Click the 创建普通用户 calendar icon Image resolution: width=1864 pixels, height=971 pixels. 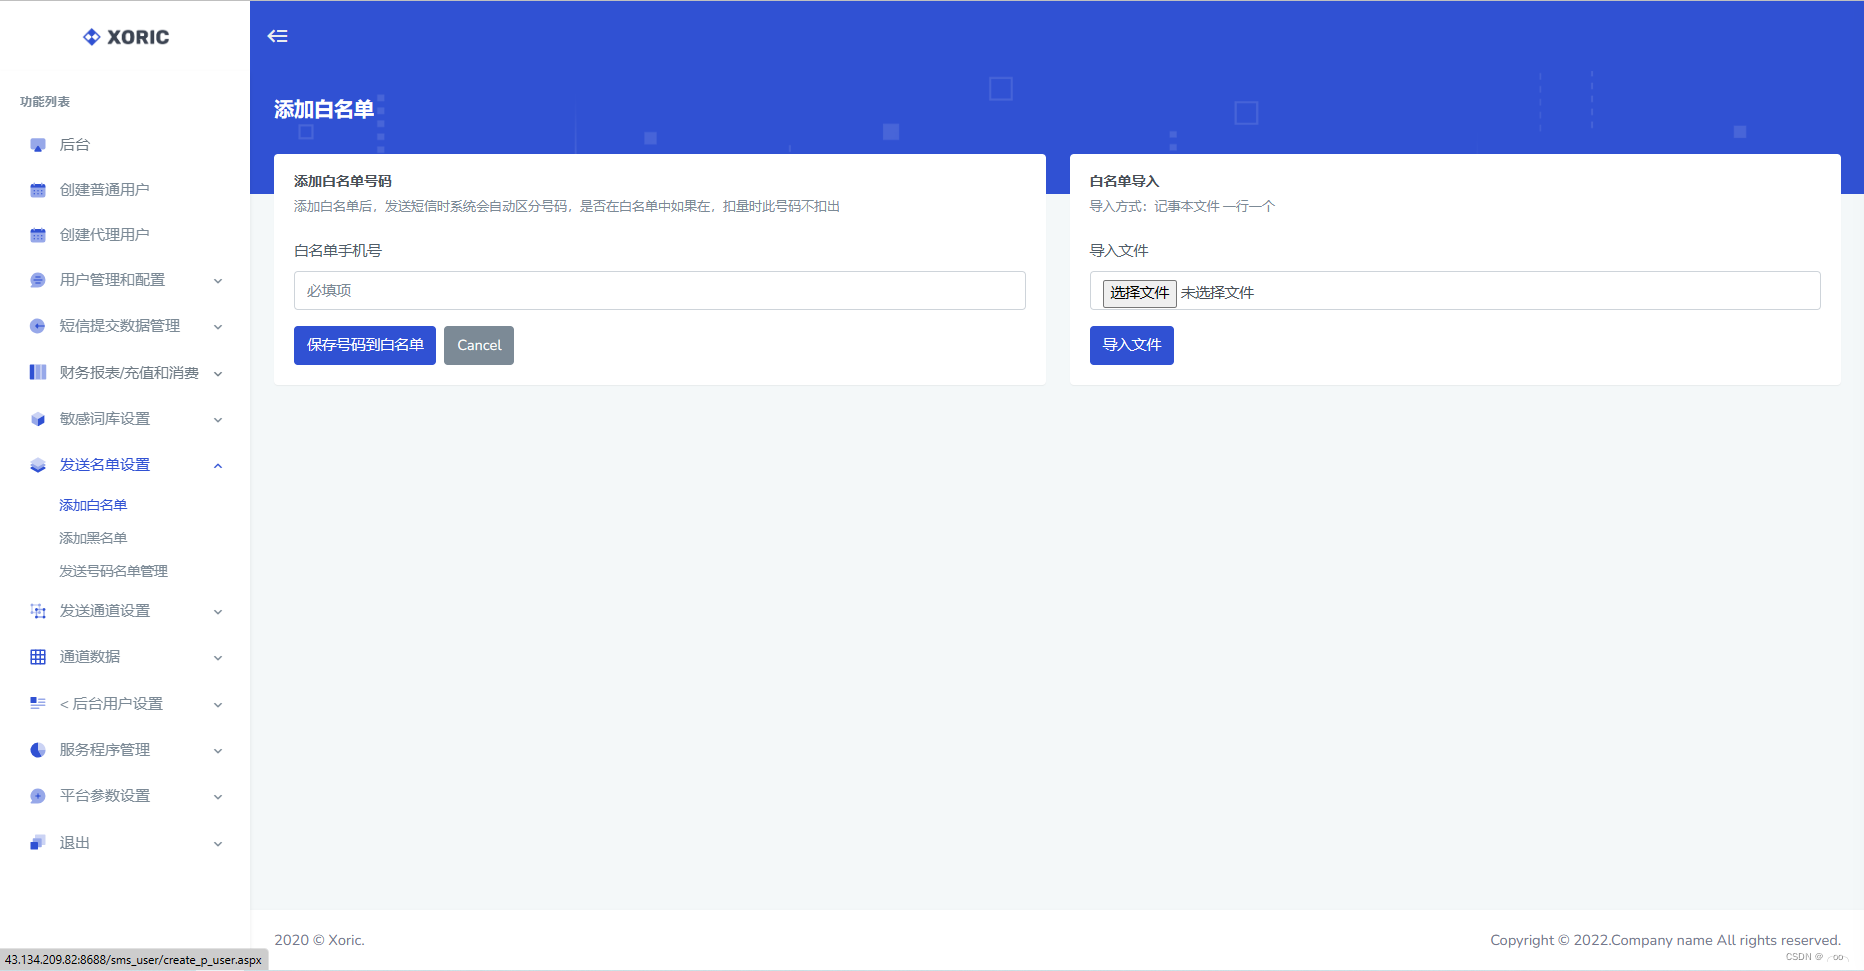(38, 190)
